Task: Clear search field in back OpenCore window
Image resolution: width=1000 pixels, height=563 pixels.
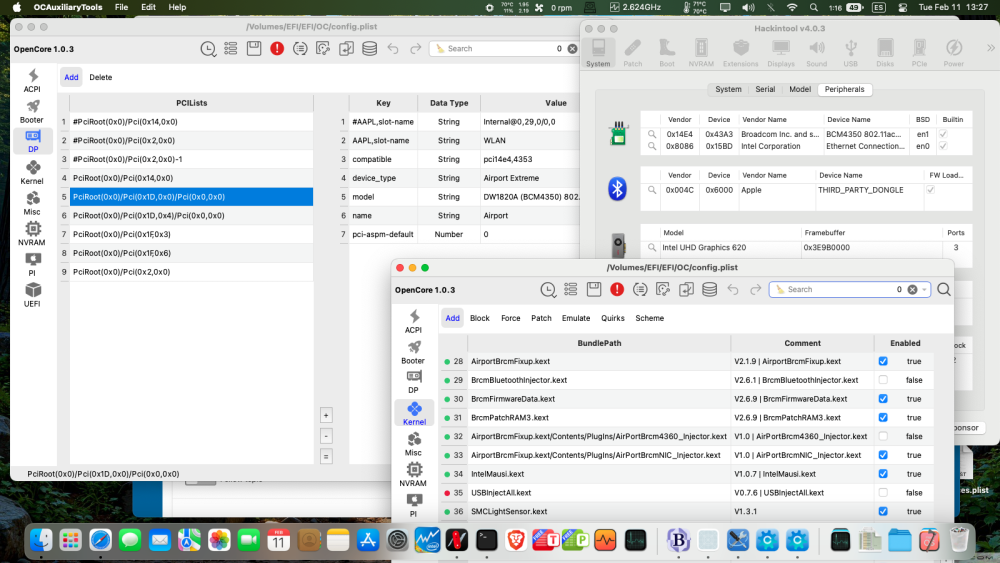Action: pos(572,48)
